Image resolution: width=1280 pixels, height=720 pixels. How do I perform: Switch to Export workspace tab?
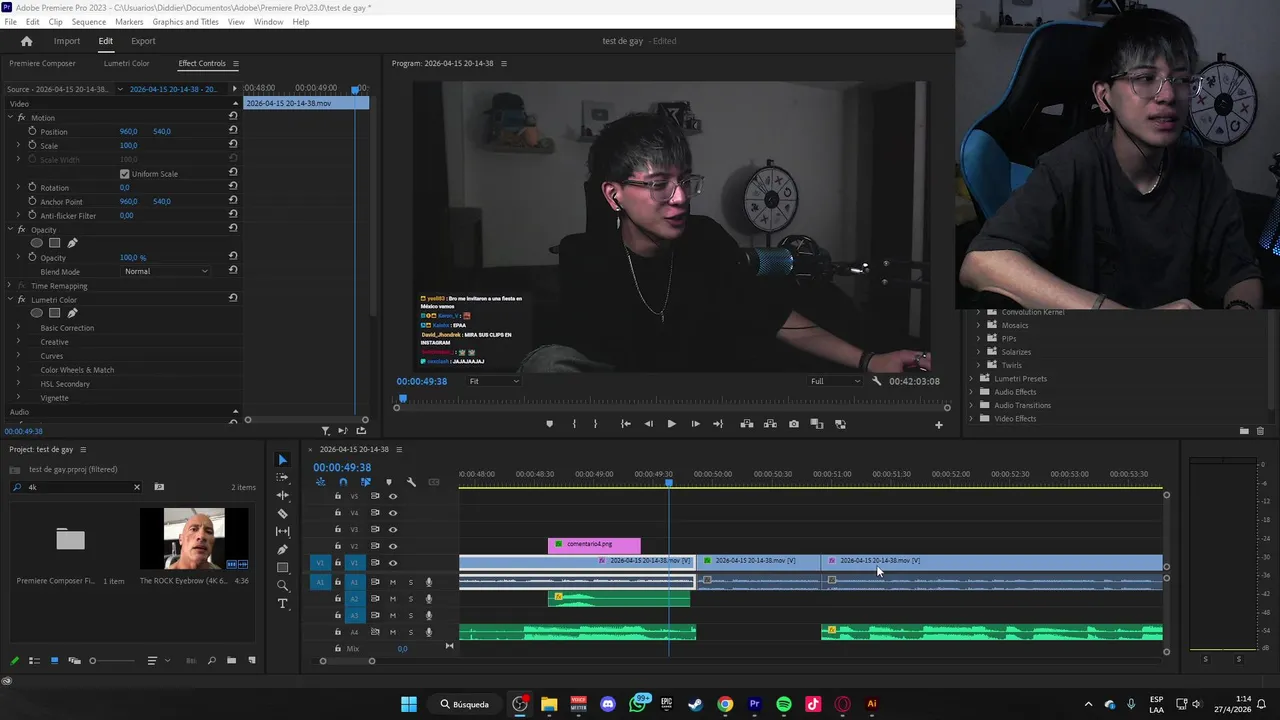pyautogui.click(x=143, y=41)
